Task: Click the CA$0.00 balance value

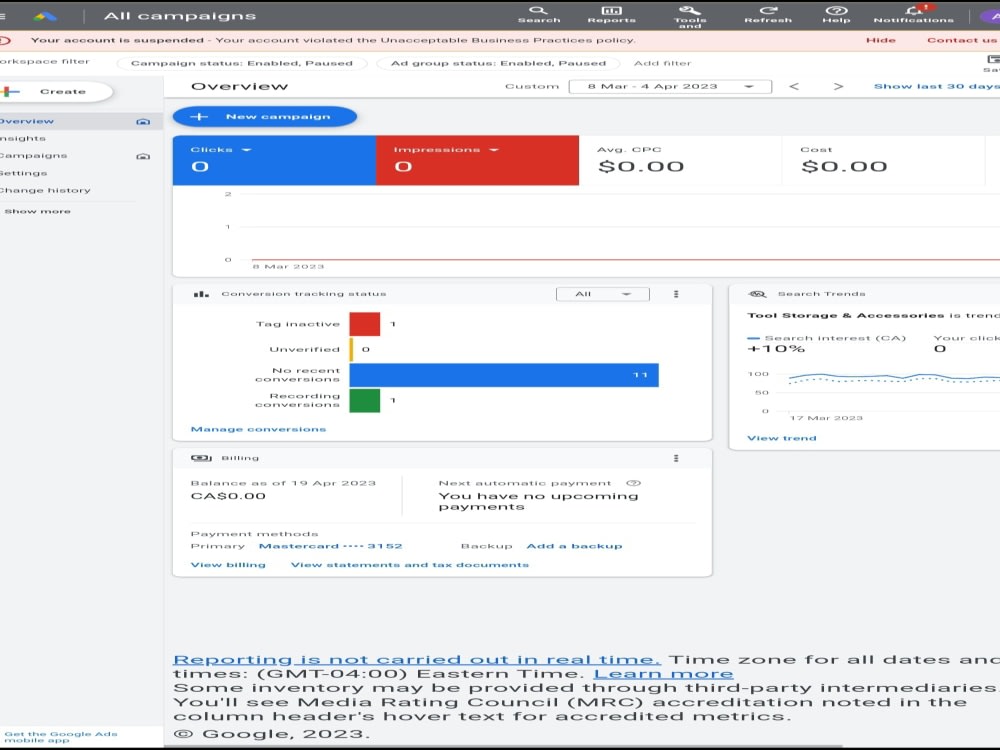Action: point(228,496)
